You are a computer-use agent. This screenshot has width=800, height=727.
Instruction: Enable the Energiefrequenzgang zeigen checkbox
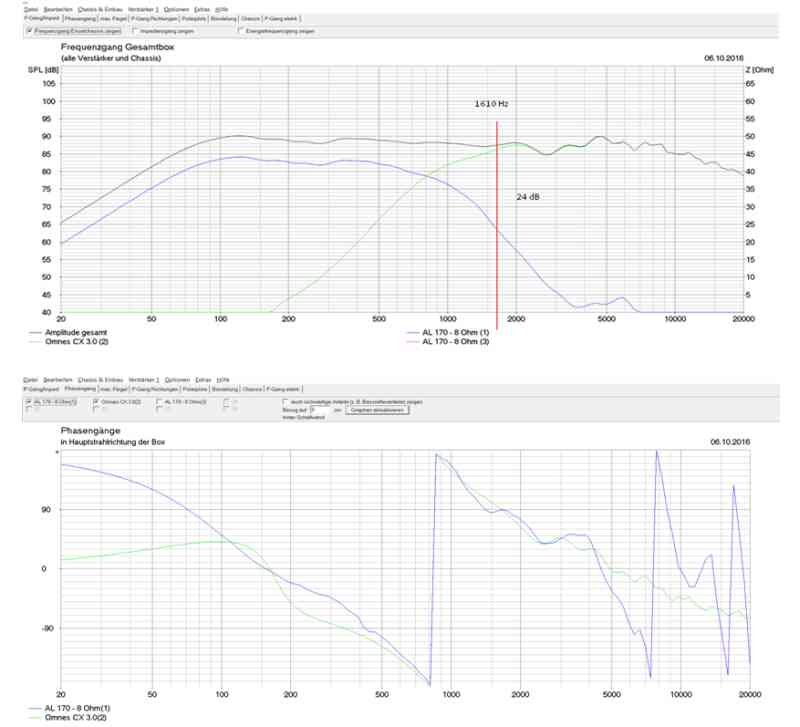click(x=241, y=30)
